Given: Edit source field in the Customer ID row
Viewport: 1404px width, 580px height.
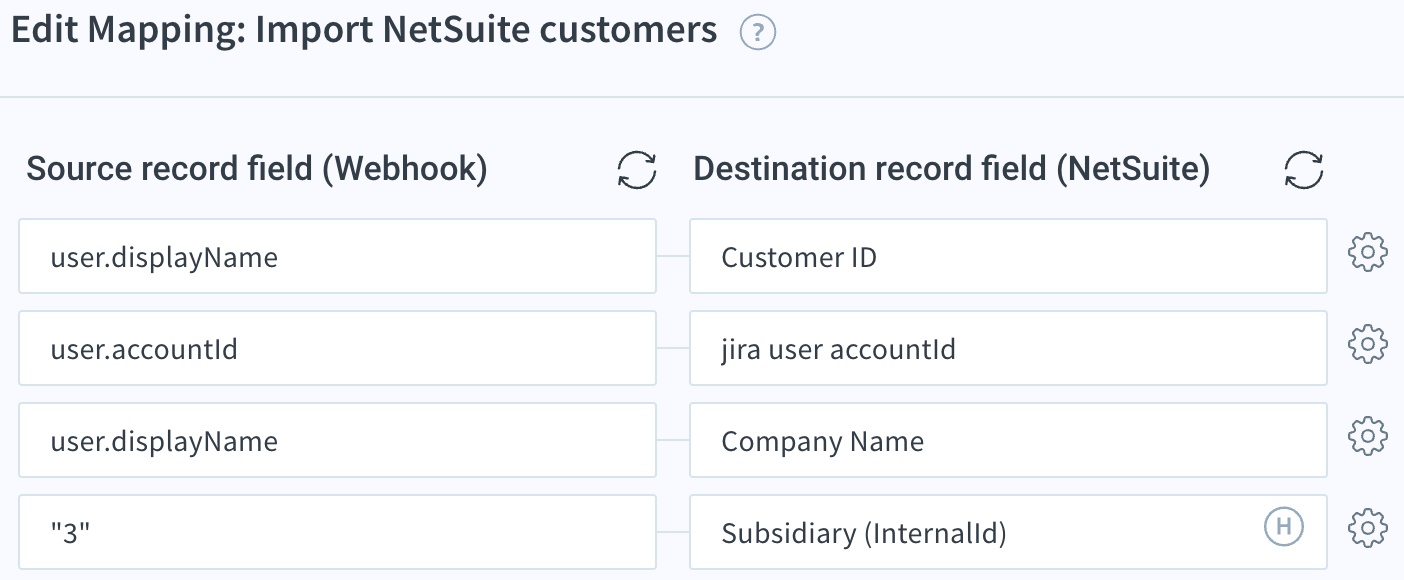Looking at the screenshot, I should (338, 257).
